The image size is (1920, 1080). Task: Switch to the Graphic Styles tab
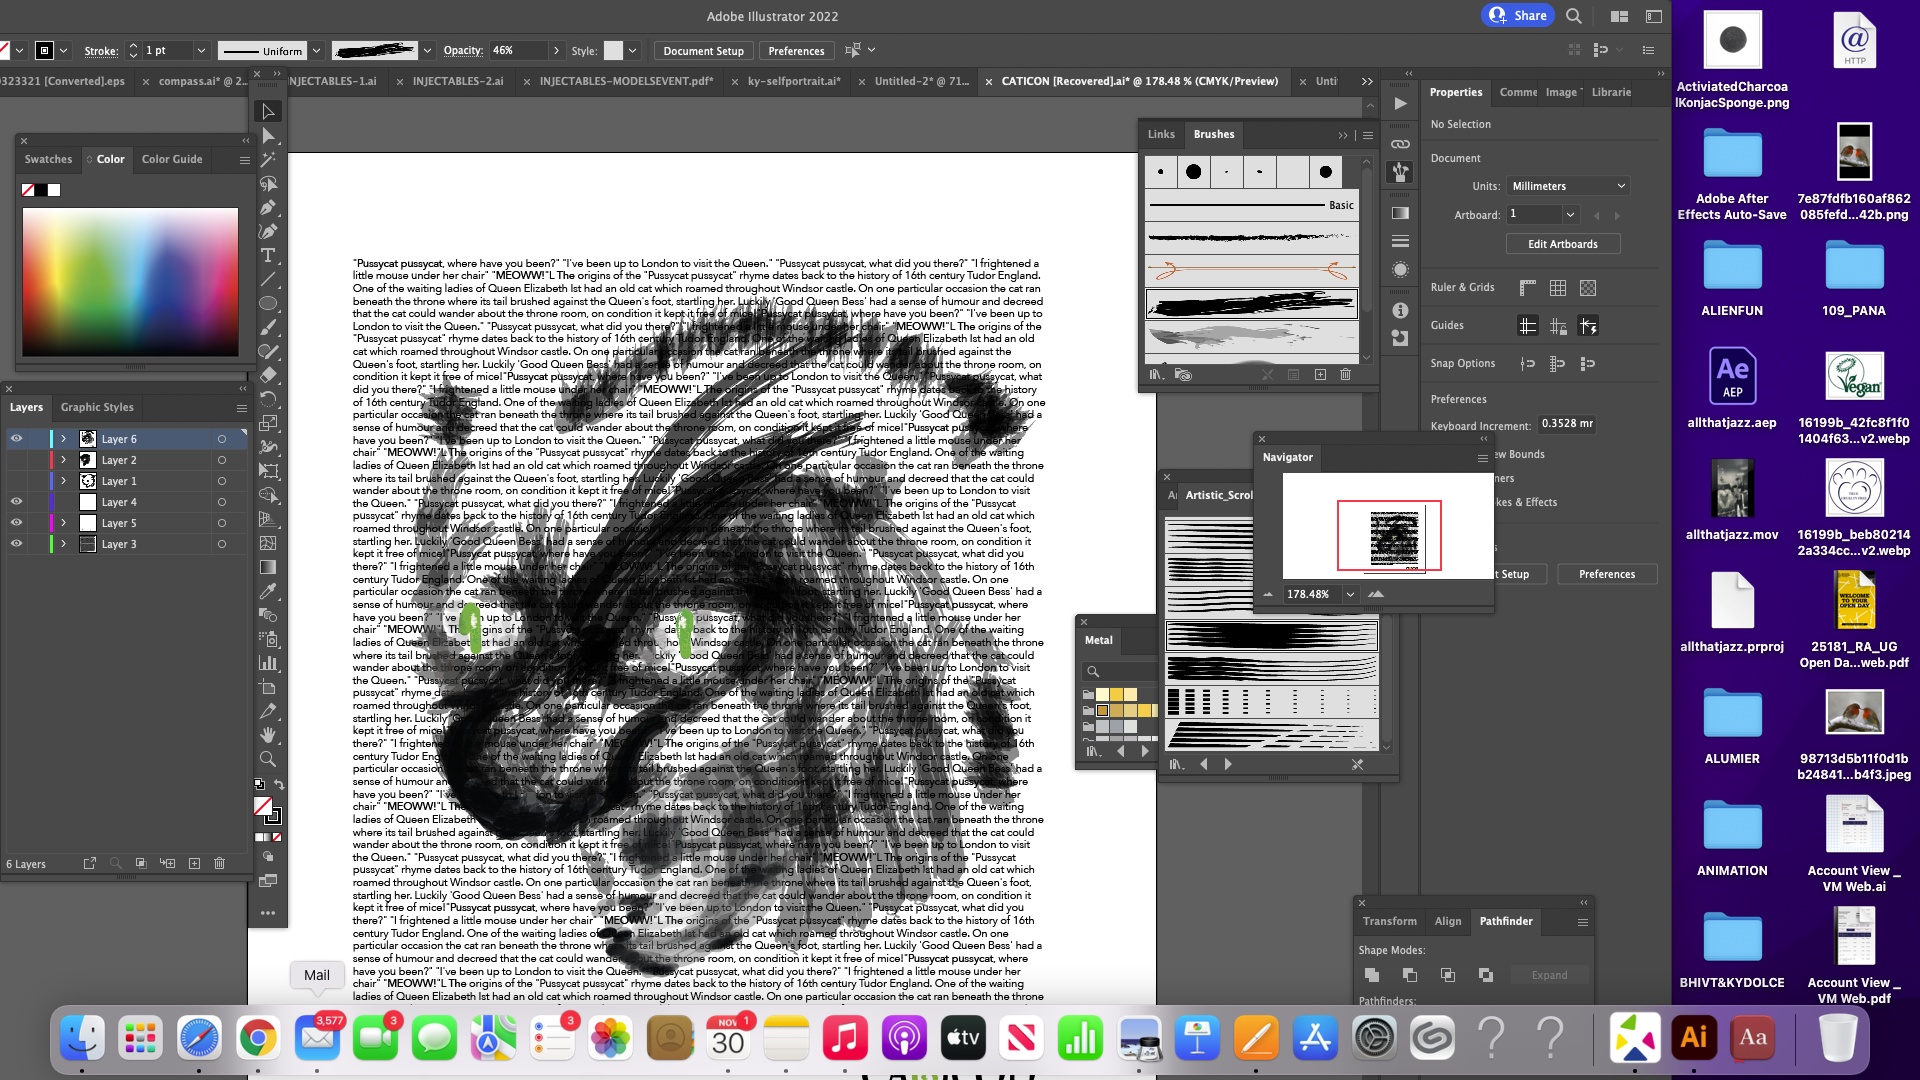click(97, 407)
